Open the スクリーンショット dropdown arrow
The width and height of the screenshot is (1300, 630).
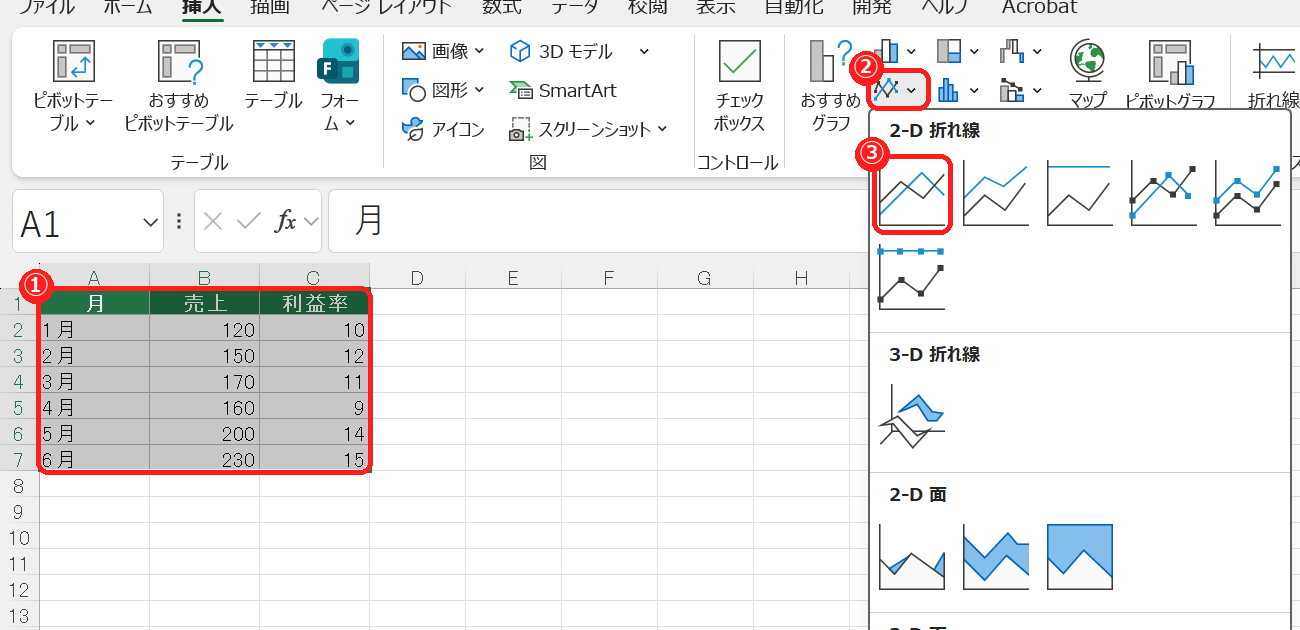point(662,129)
